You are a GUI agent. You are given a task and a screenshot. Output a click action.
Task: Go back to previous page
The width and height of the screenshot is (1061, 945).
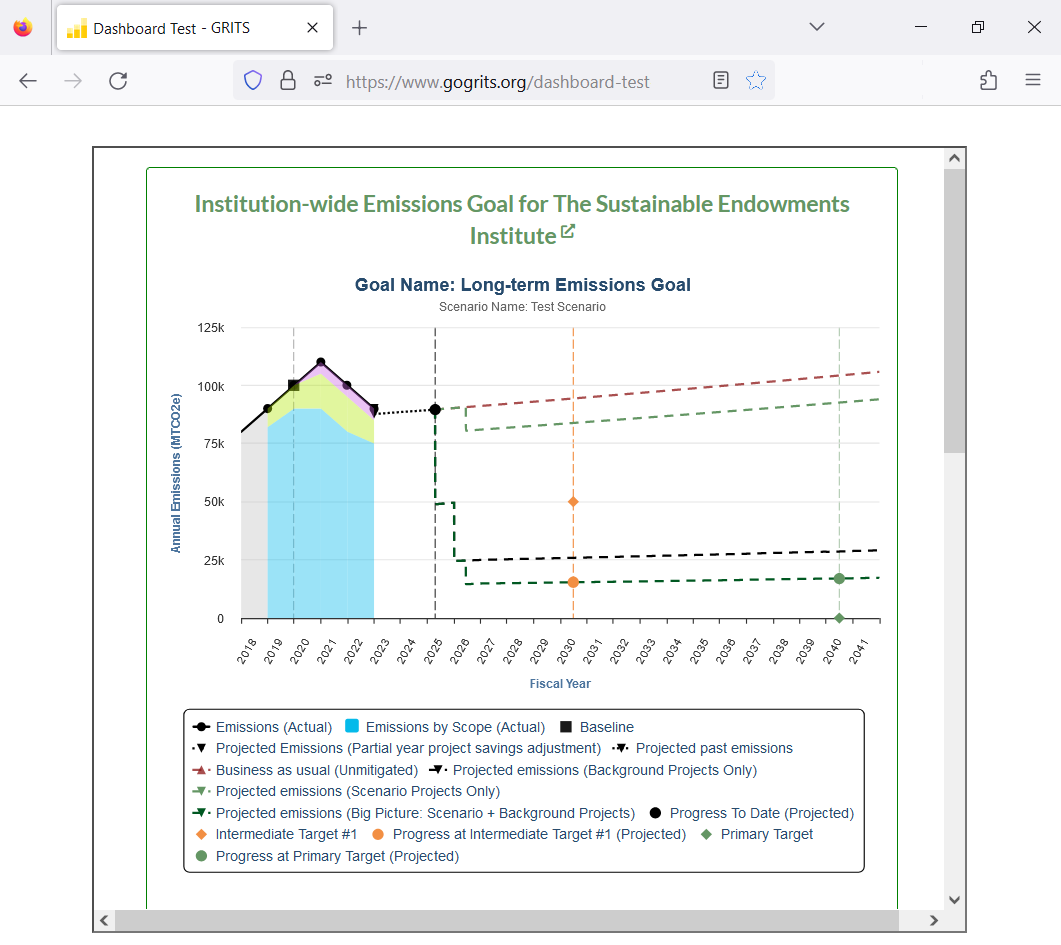pyautogui.click(x=28, y=81)
